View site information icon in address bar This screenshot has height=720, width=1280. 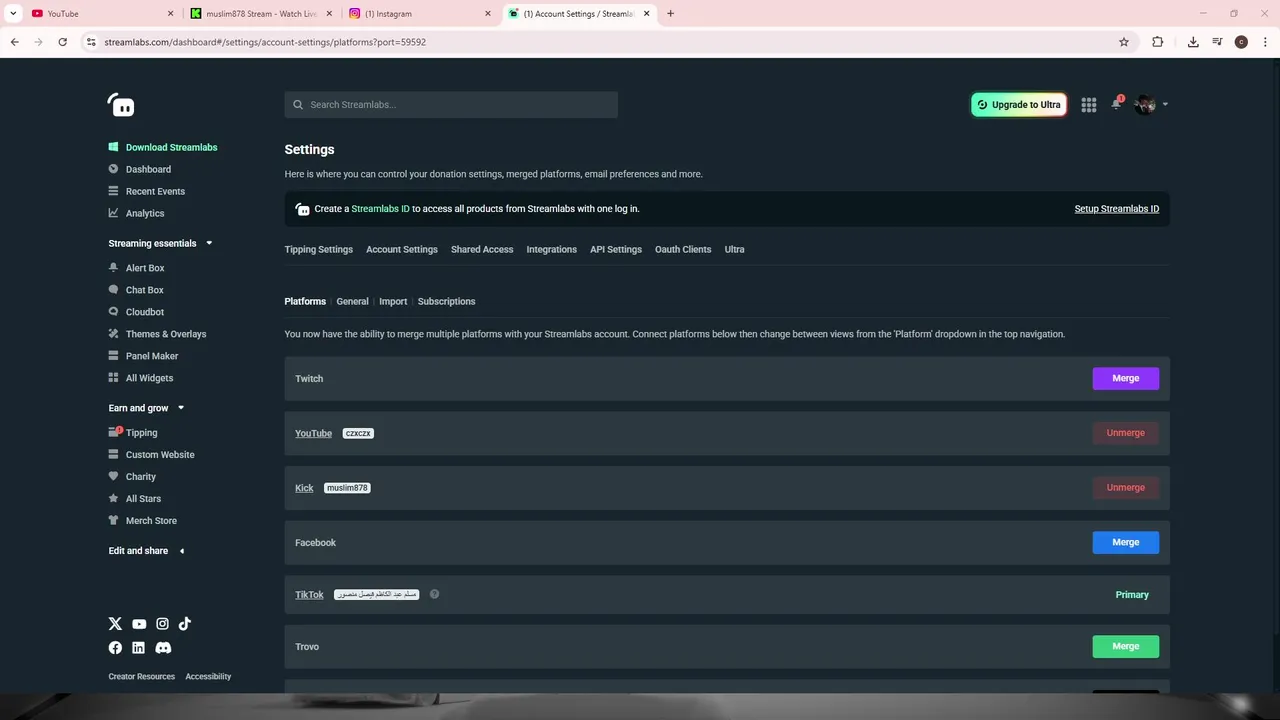click(91, 42)
